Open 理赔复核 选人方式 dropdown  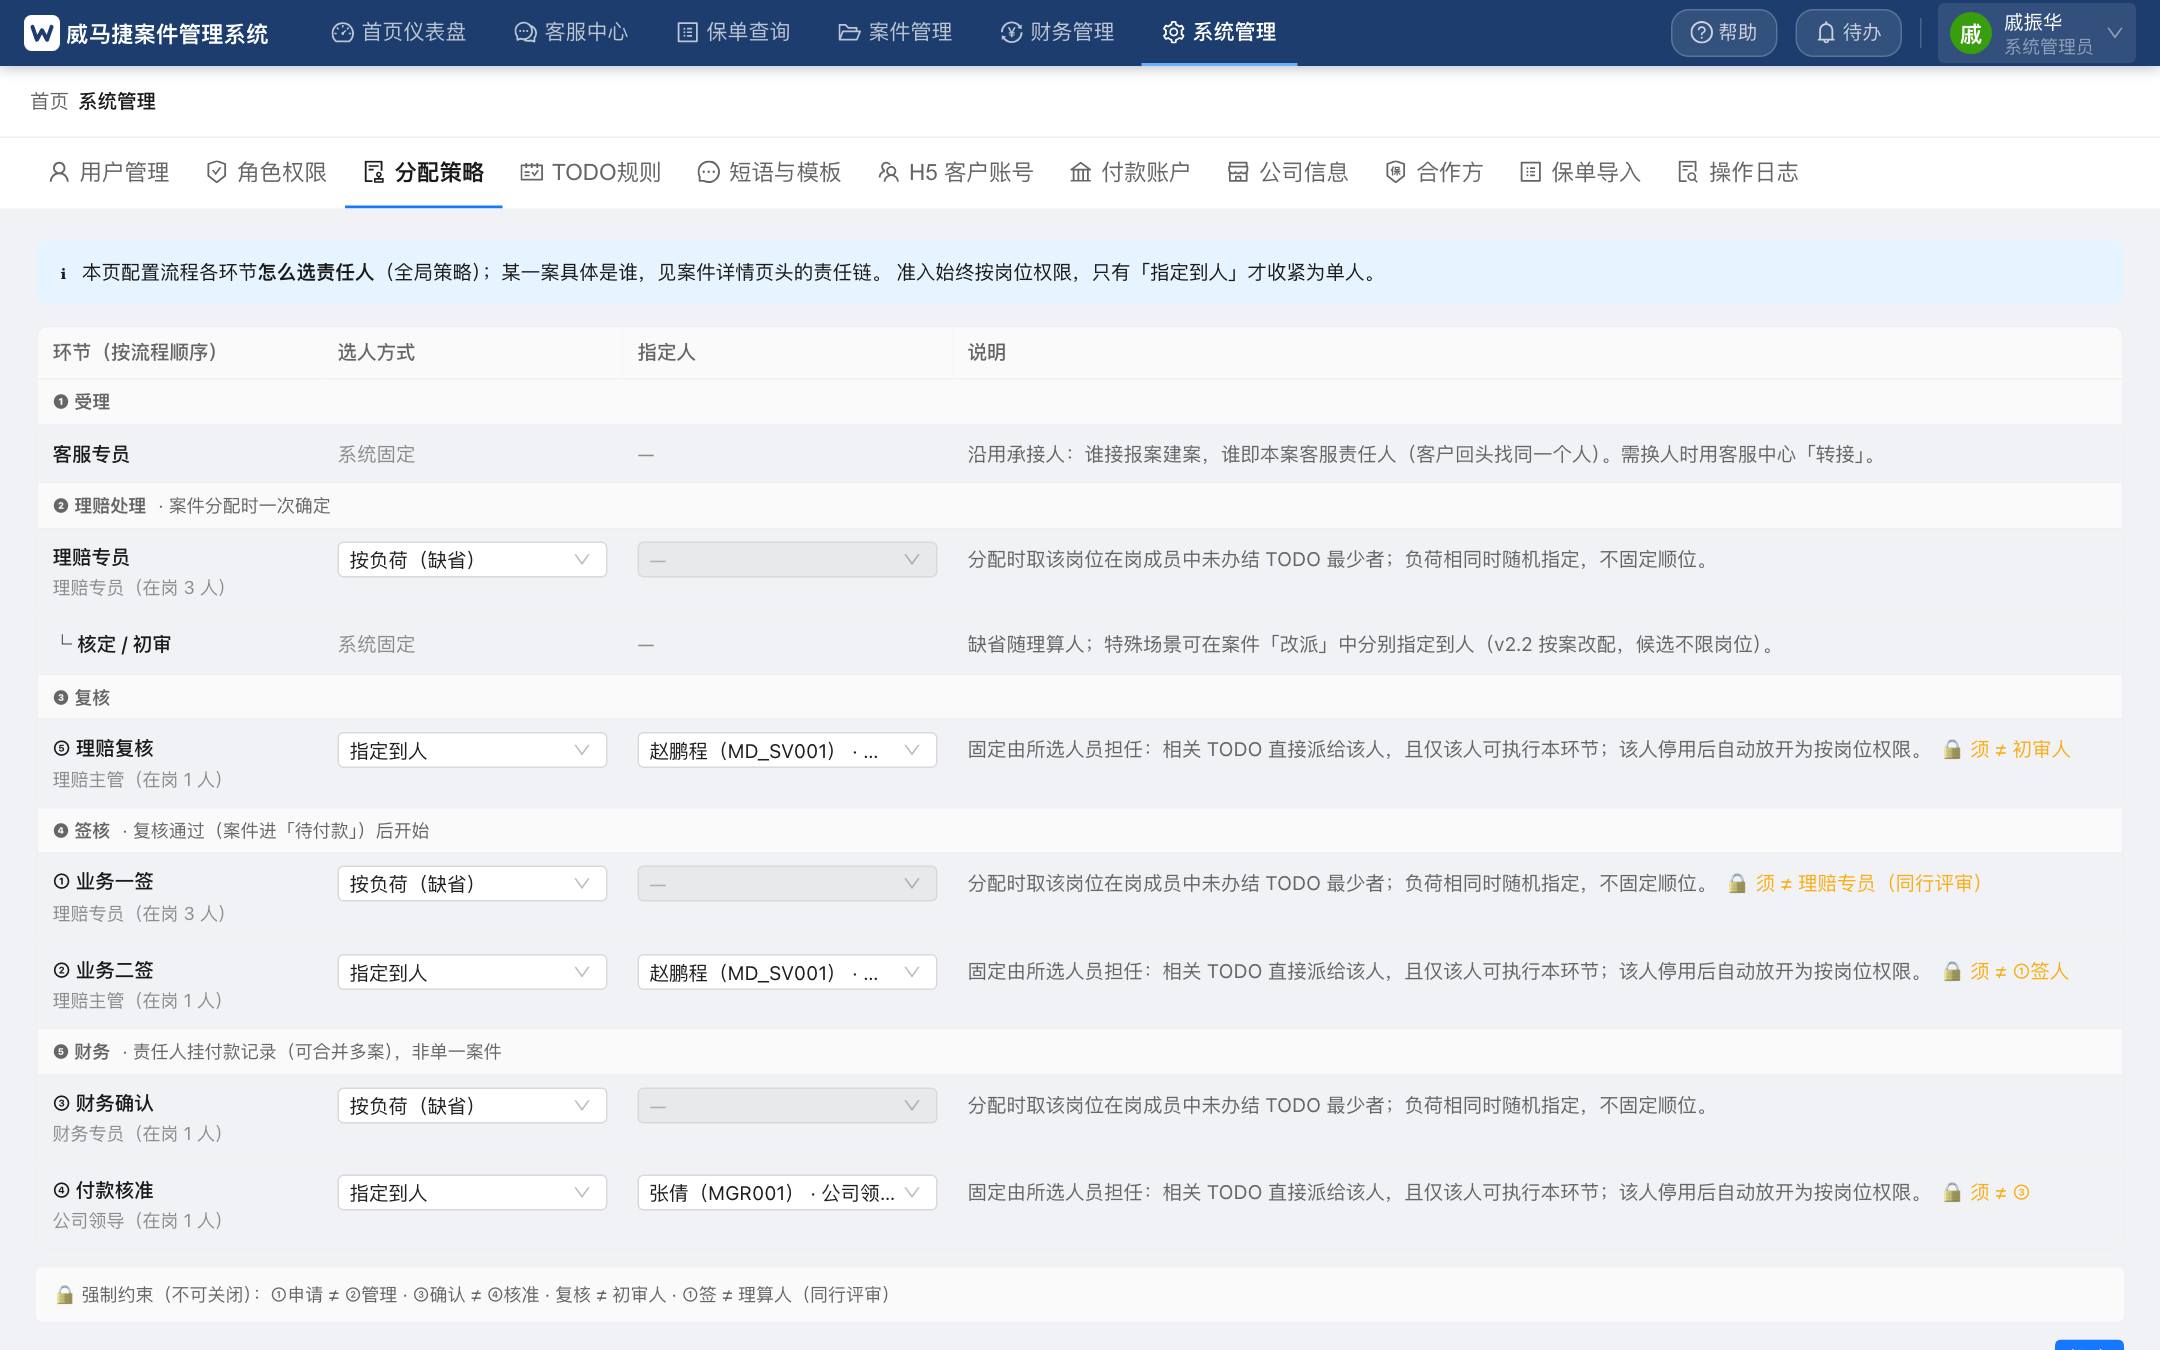(472, 751)
